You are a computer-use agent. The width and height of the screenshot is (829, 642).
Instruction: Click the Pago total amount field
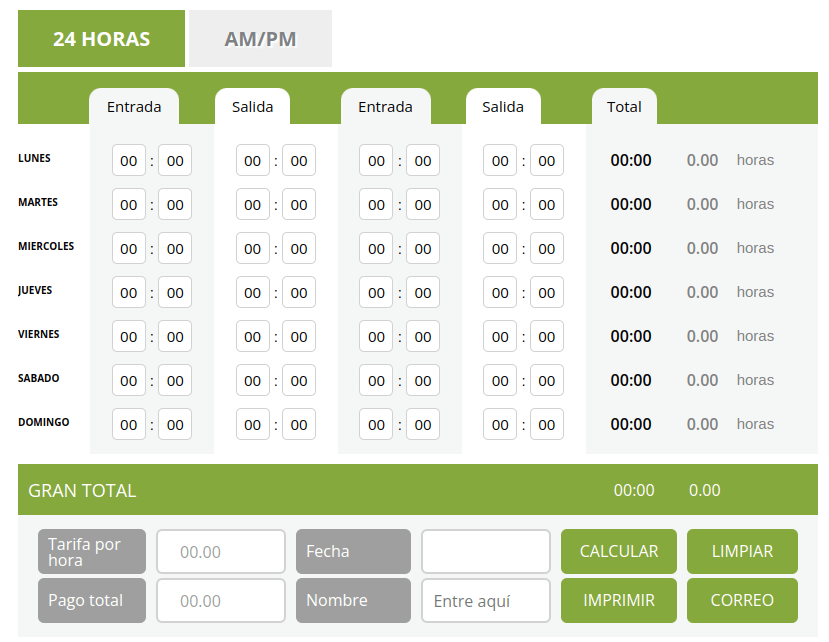[220, 600]
